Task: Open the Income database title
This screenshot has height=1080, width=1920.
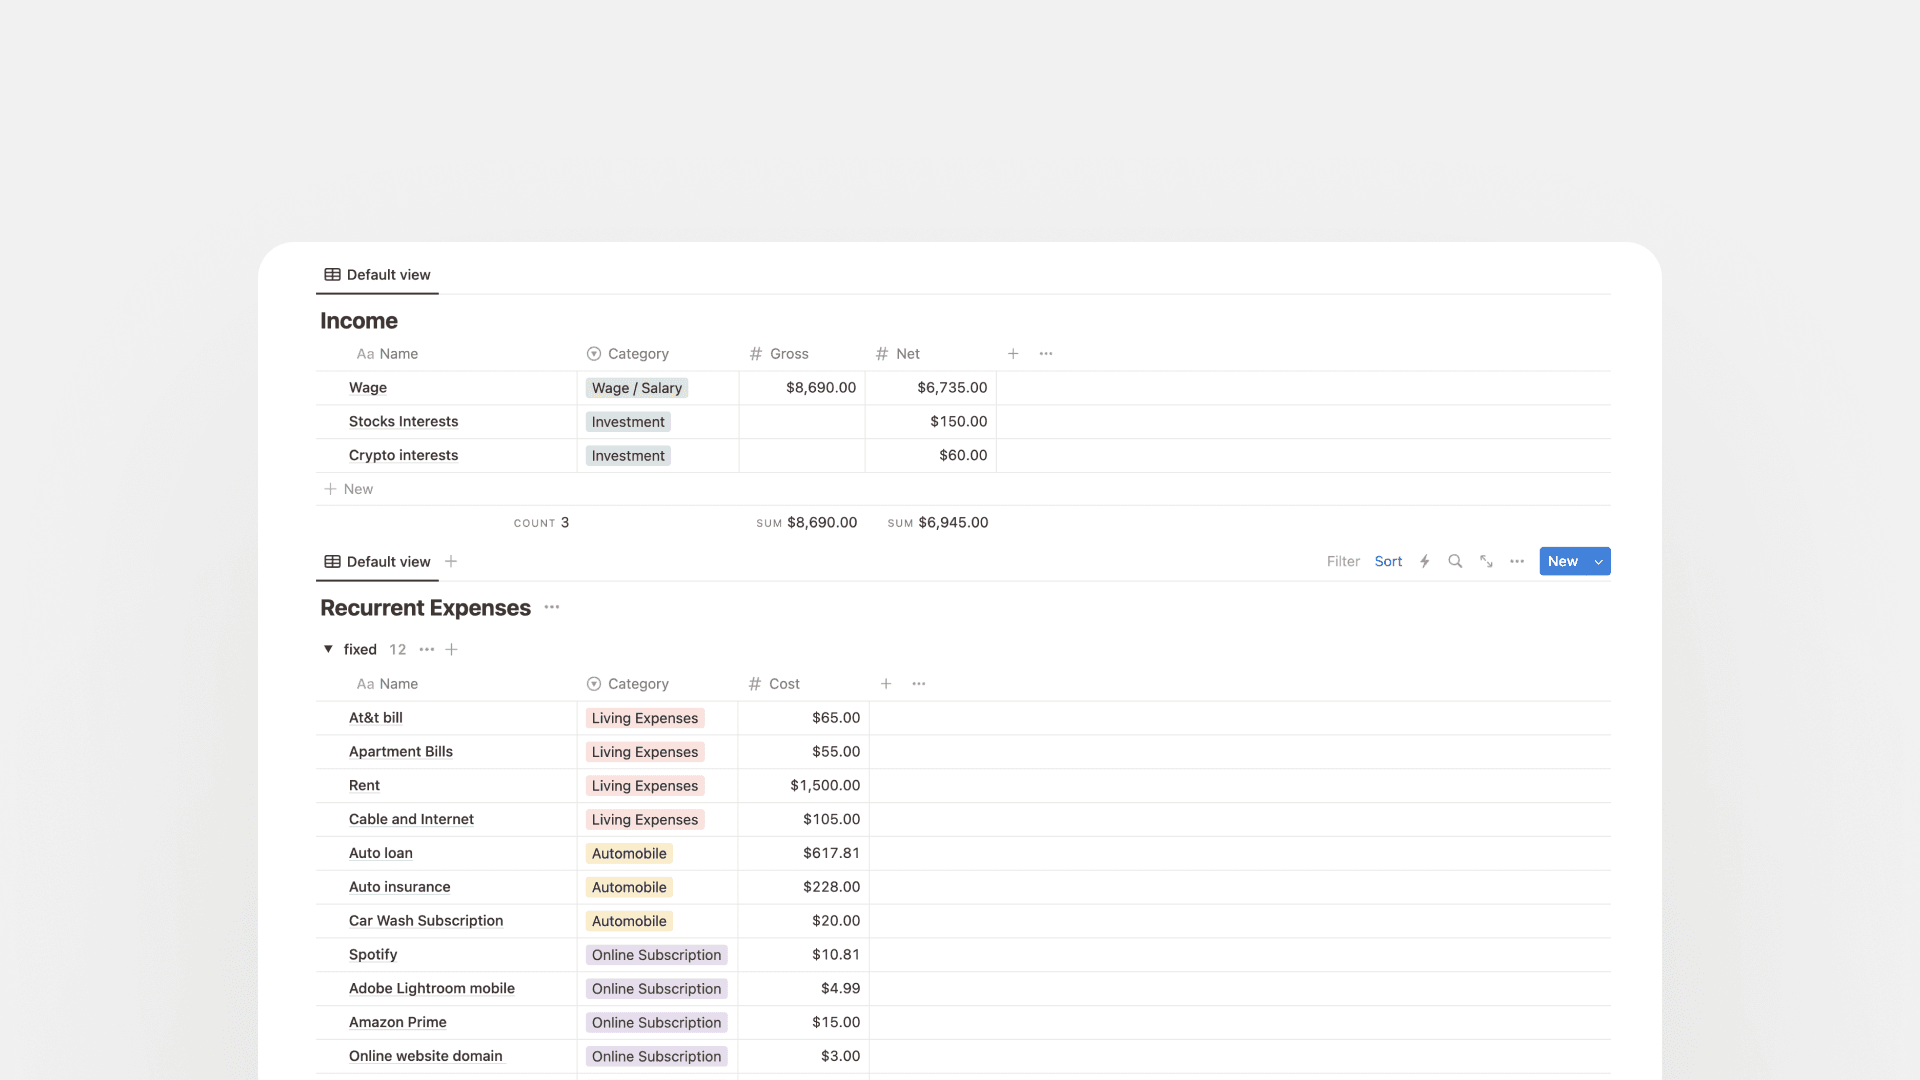Action: pyautogui.click(x=359, y=321)
